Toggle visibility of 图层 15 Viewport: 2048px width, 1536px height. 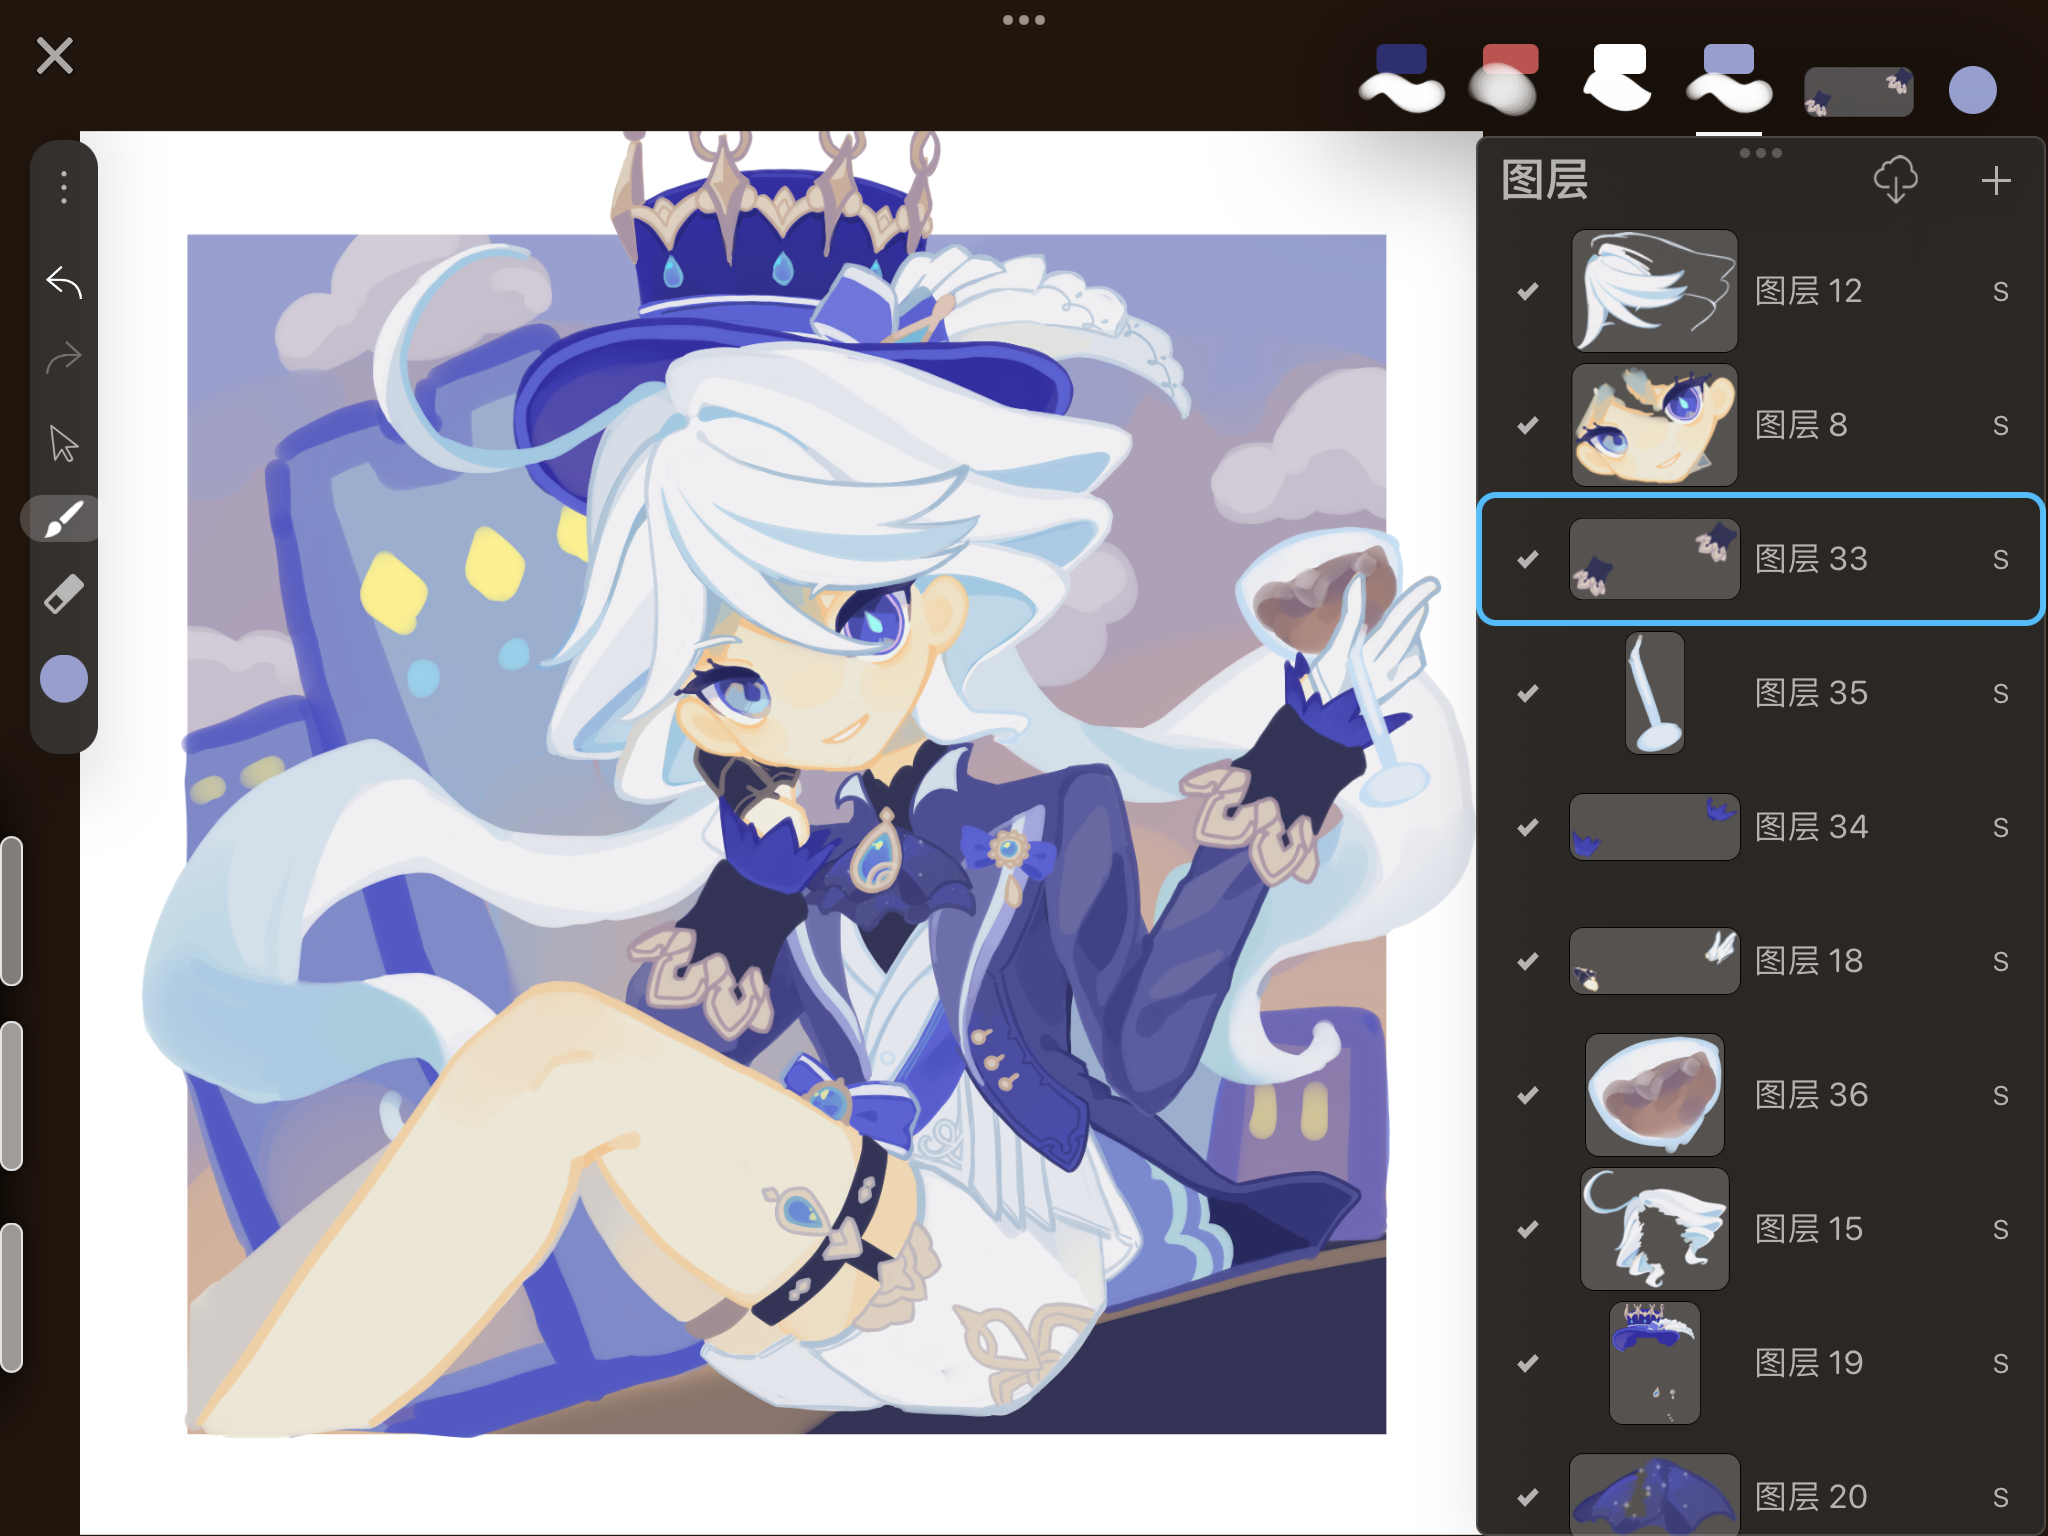(1528, 1229)
